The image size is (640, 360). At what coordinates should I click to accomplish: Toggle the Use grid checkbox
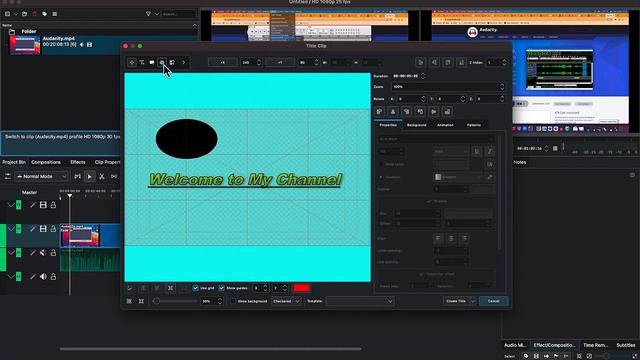click(x=196, y=288)
